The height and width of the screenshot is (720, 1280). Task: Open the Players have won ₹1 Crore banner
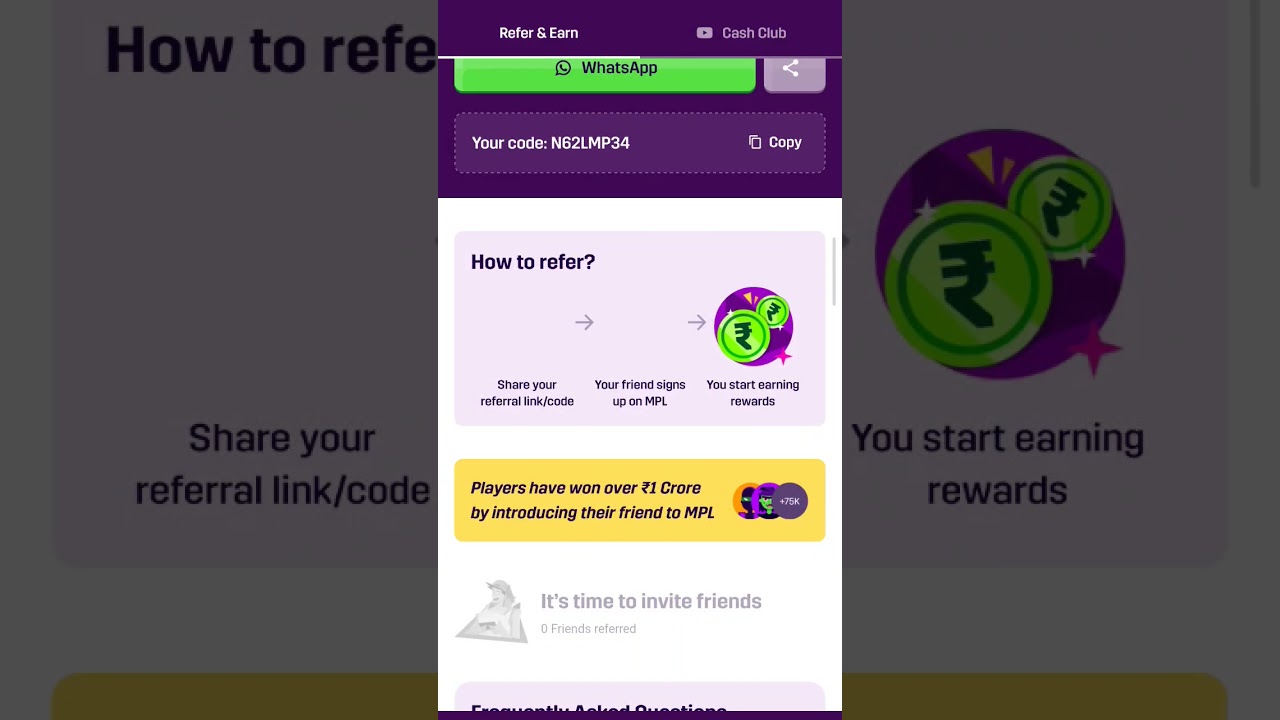point(640,500)
